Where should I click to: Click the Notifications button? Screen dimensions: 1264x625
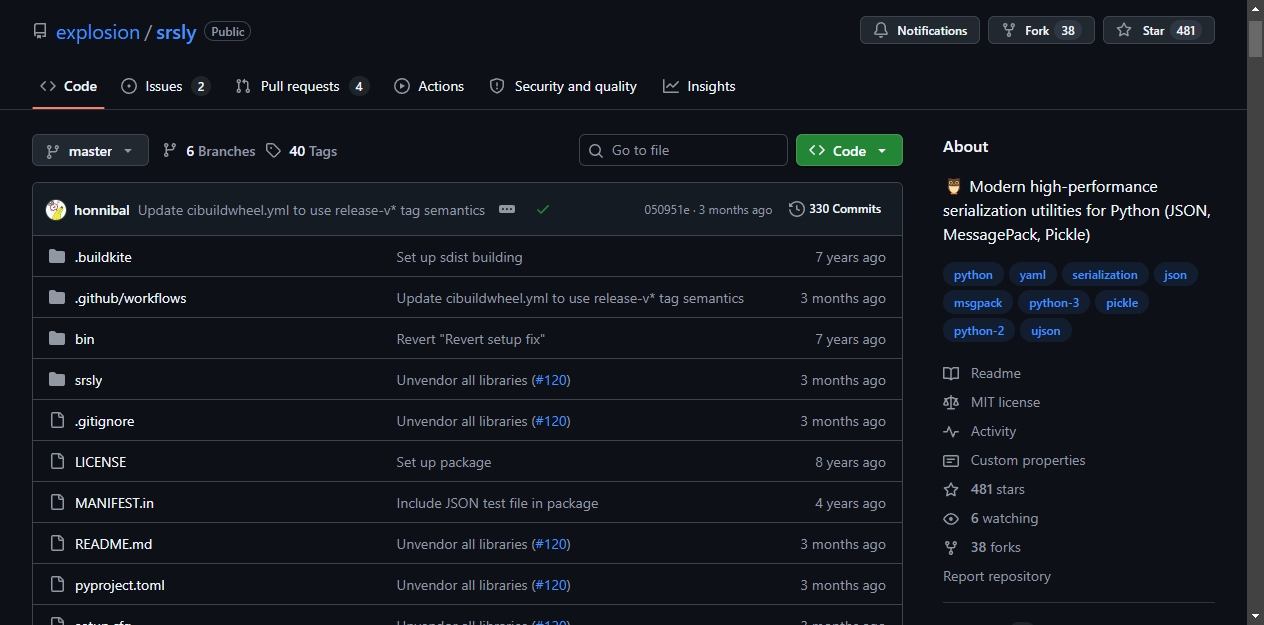click(x=920, y=30)
